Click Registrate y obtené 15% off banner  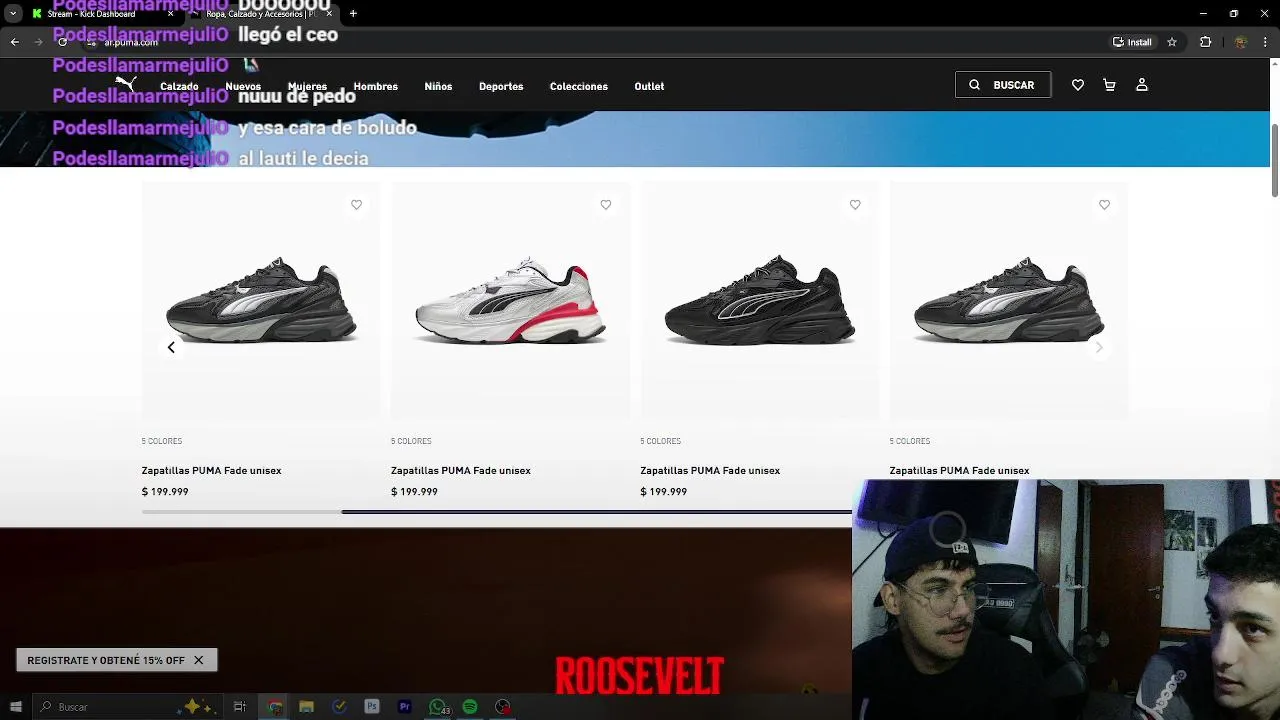106,660
